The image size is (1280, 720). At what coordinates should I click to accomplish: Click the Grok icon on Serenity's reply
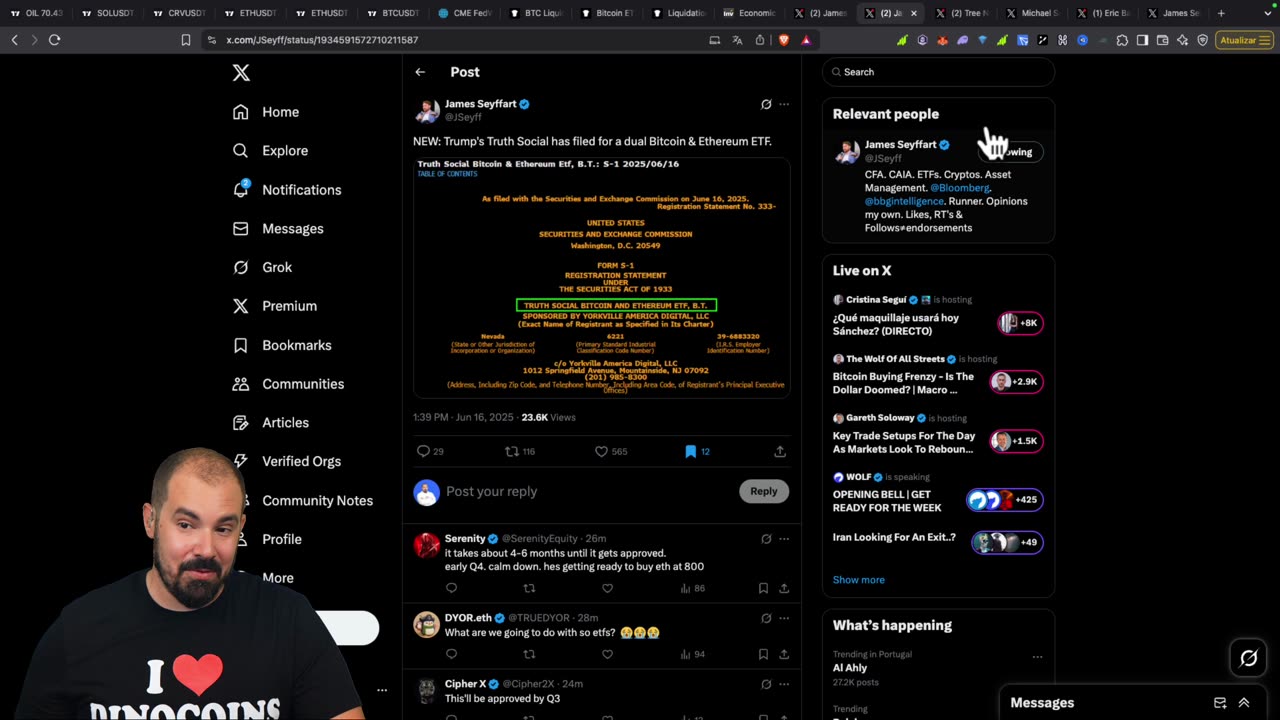tap(766, 538)
